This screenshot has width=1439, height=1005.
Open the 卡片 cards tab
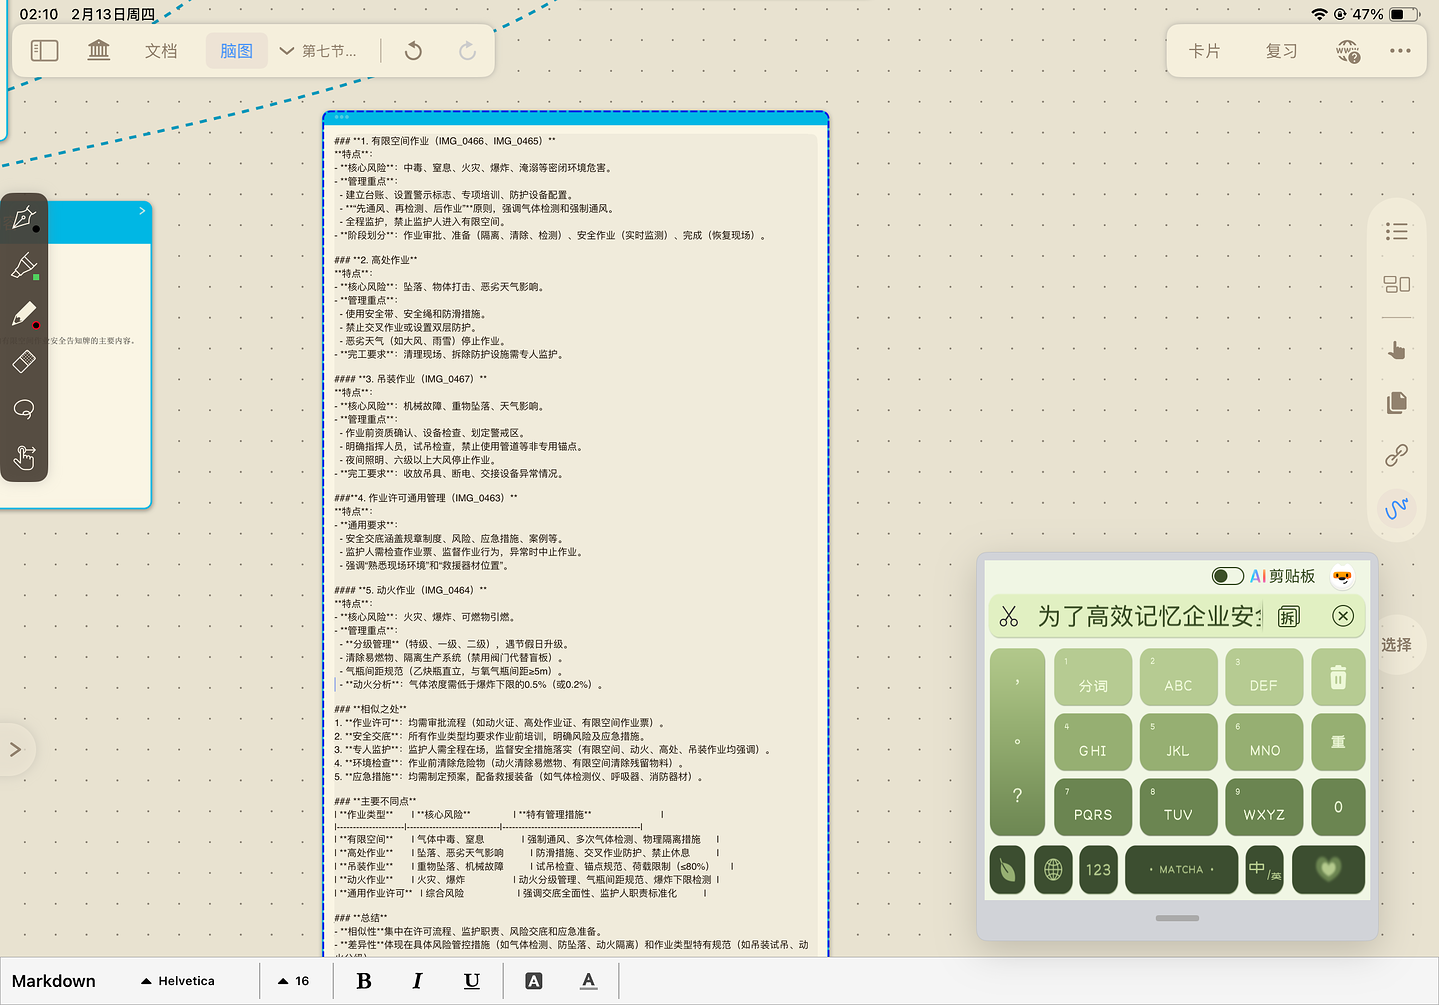[x=1204, y=51]
